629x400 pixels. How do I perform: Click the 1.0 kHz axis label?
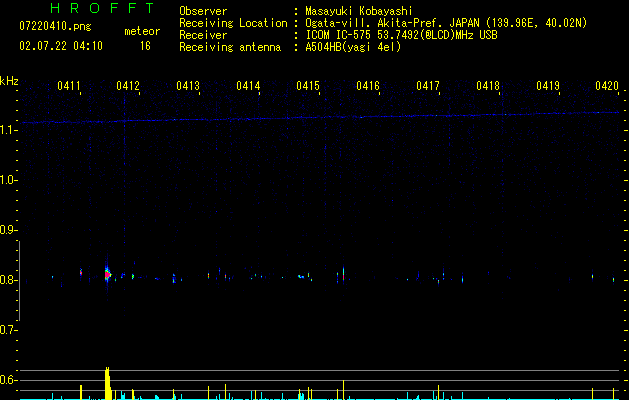7,180
